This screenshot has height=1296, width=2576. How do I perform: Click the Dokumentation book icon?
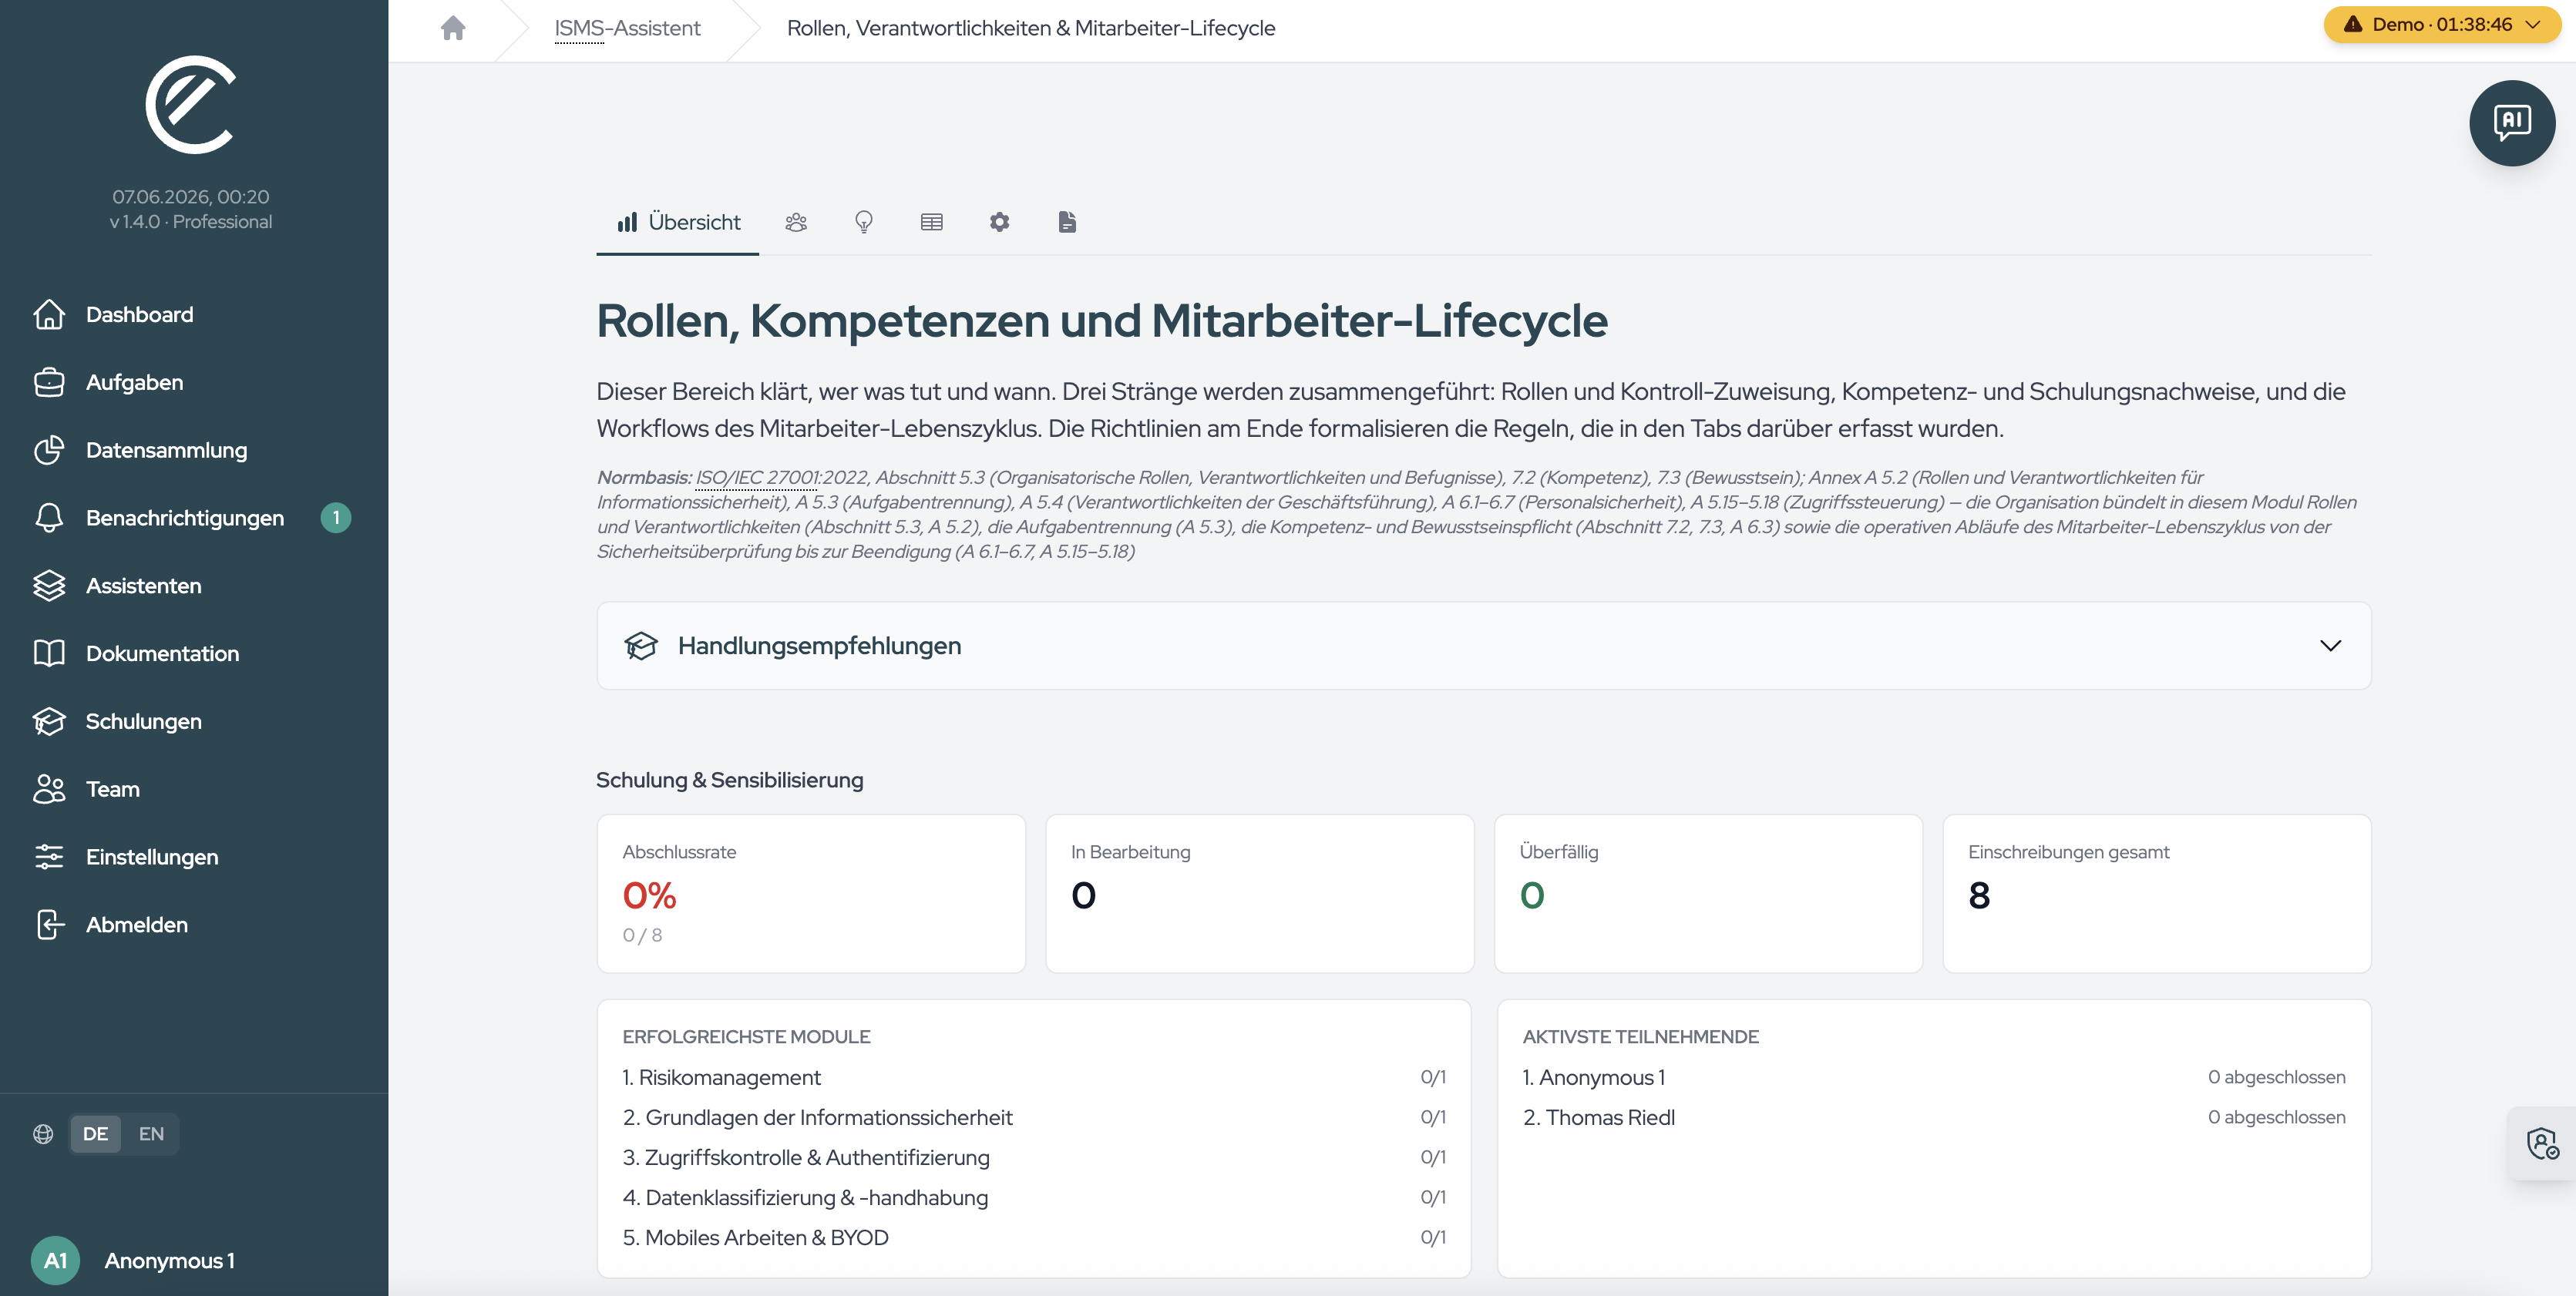click(x=49, y=653)
